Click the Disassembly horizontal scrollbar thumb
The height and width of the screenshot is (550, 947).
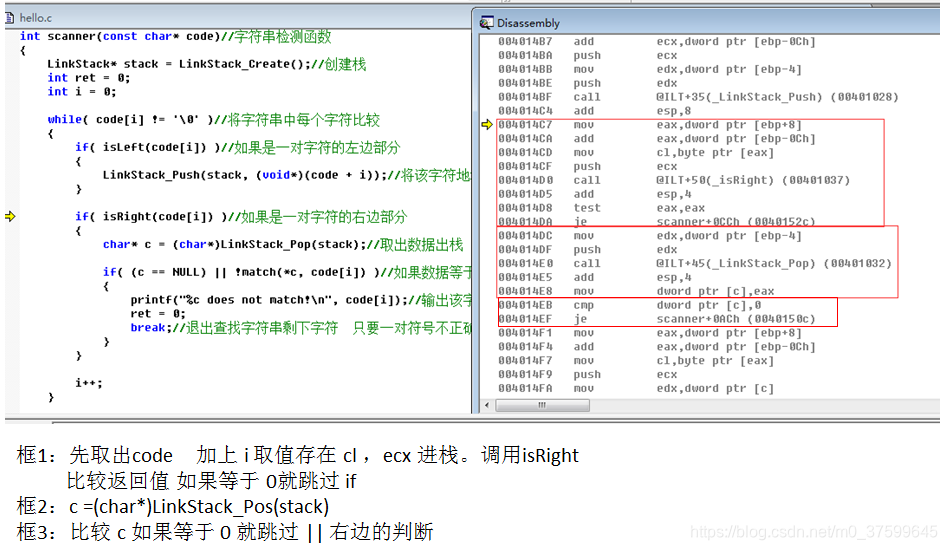(x=542, y=405)
